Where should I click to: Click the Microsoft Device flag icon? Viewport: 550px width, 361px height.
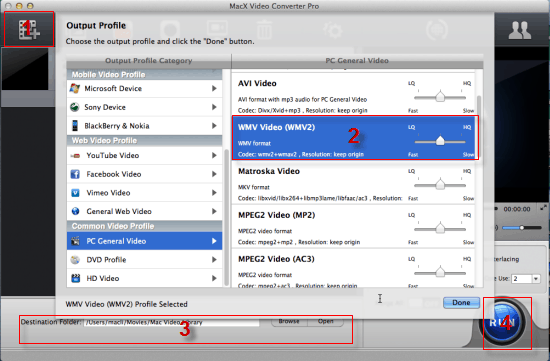click(75, 88)
